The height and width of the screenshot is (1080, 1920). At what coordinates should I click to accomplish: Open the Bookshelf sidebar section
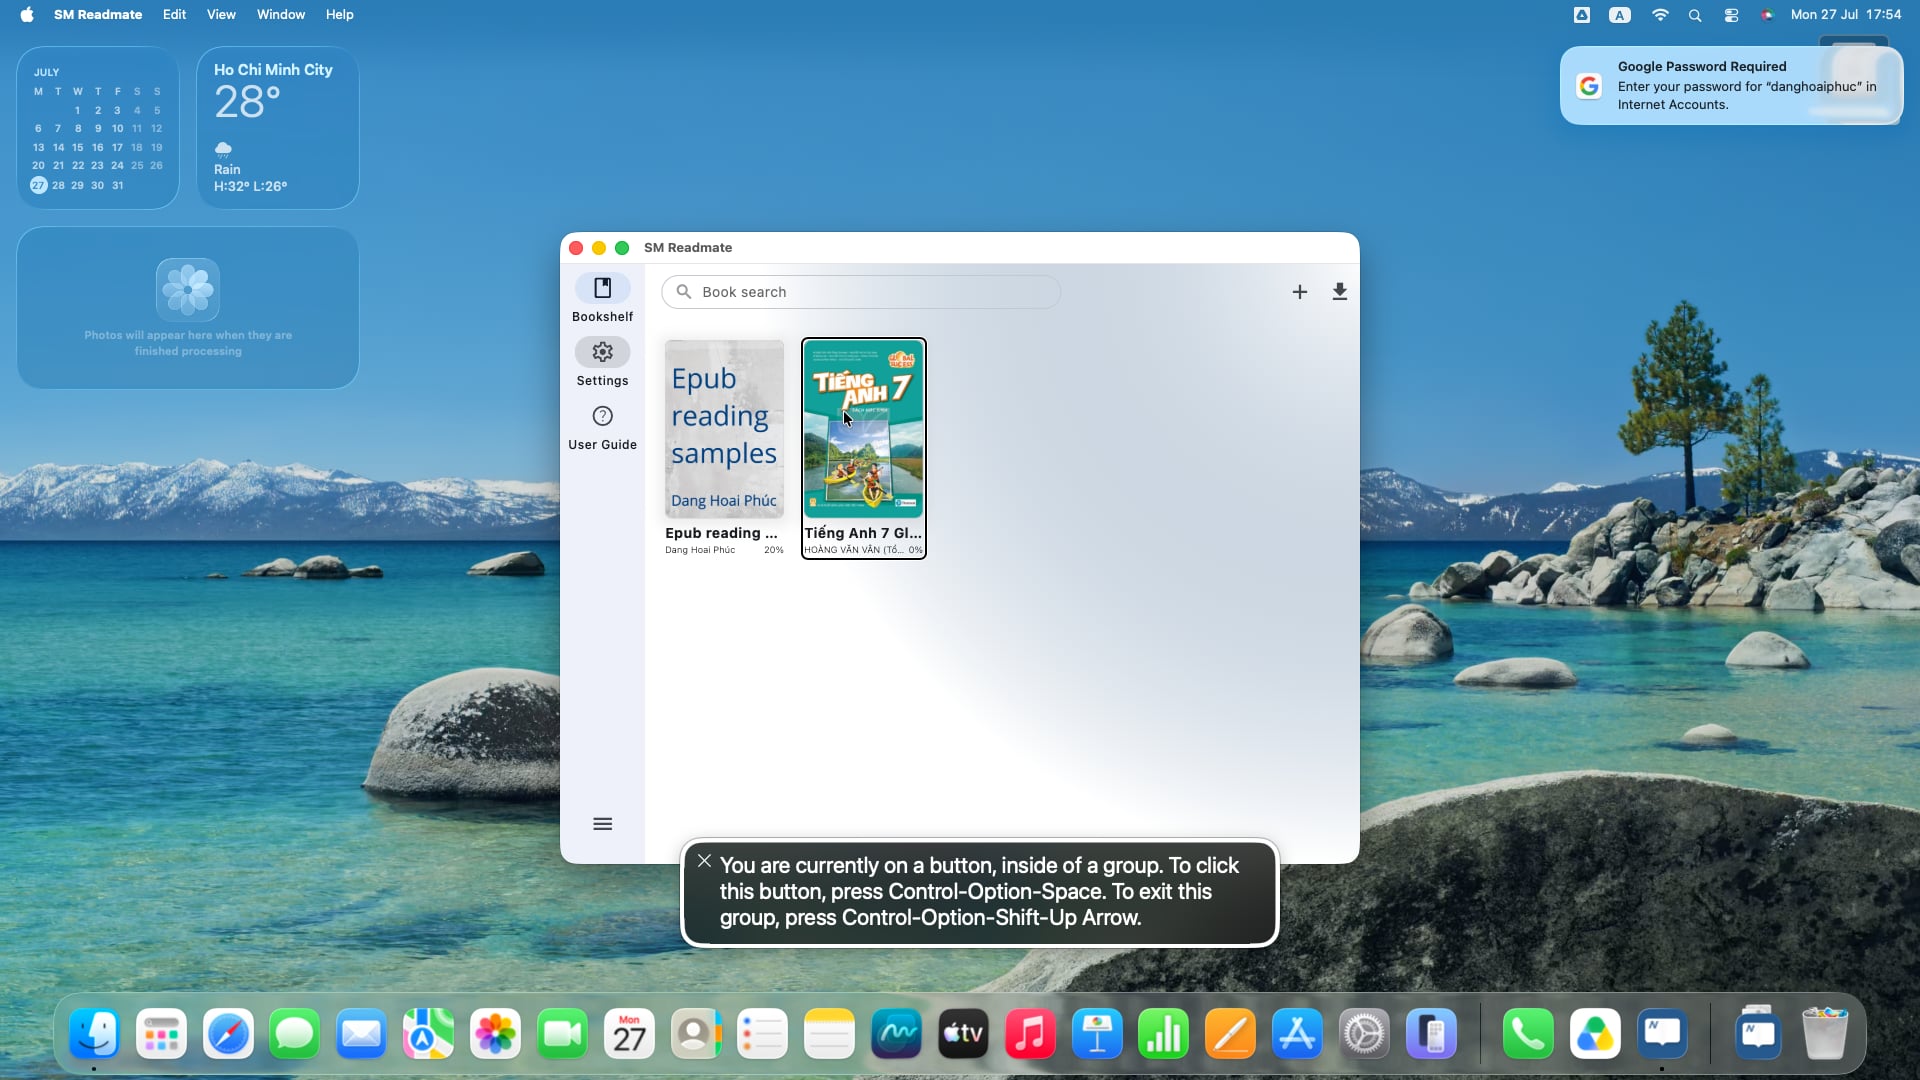click(x=602, y=298)
